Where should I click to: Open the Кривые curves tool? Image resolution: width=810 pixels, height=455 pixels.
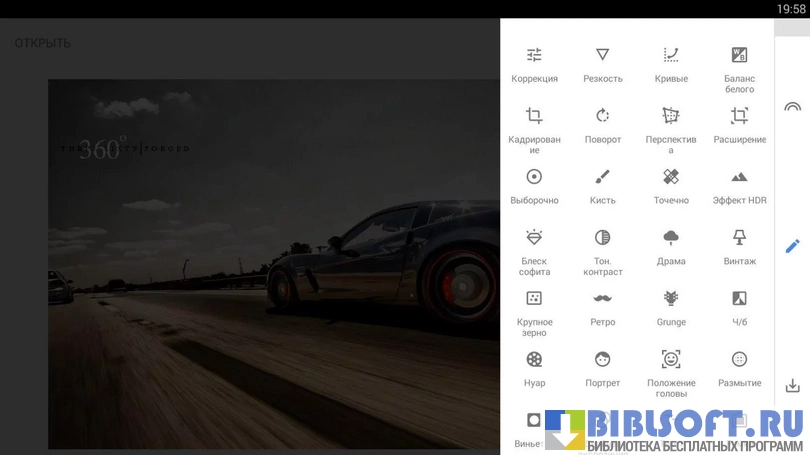[671, 64]
